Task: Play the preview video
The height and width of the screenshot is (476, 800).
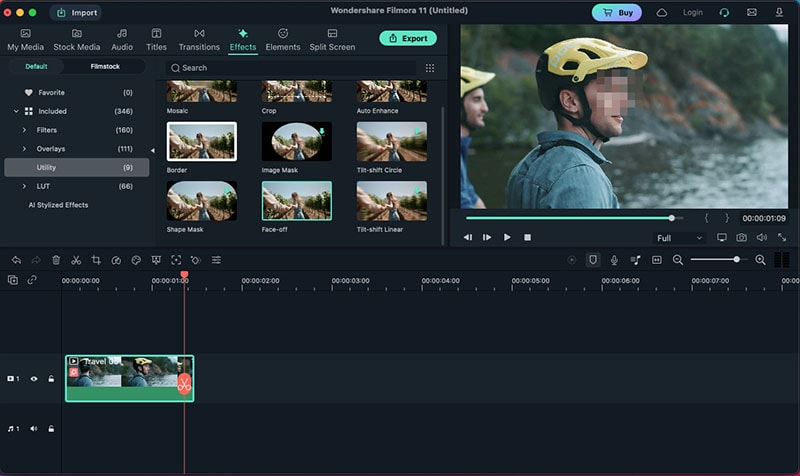Action: click(507, 237)
